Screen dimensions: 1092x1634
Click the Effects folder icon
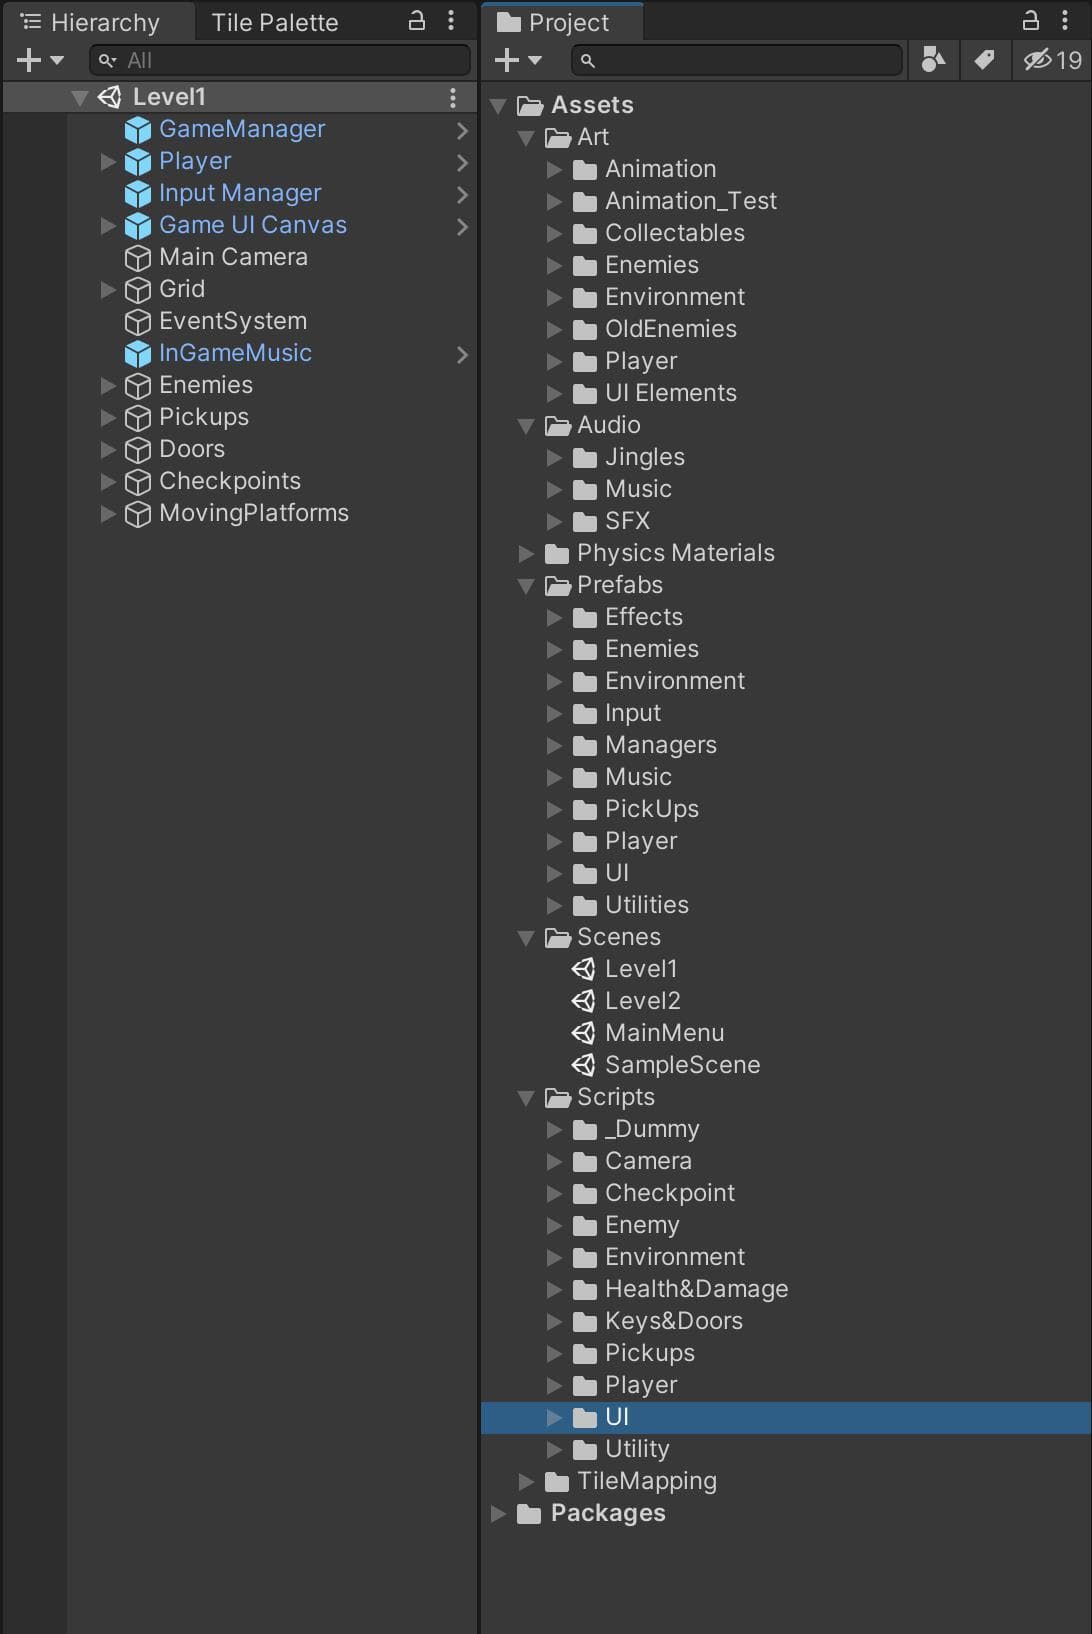tap(585, 618)
